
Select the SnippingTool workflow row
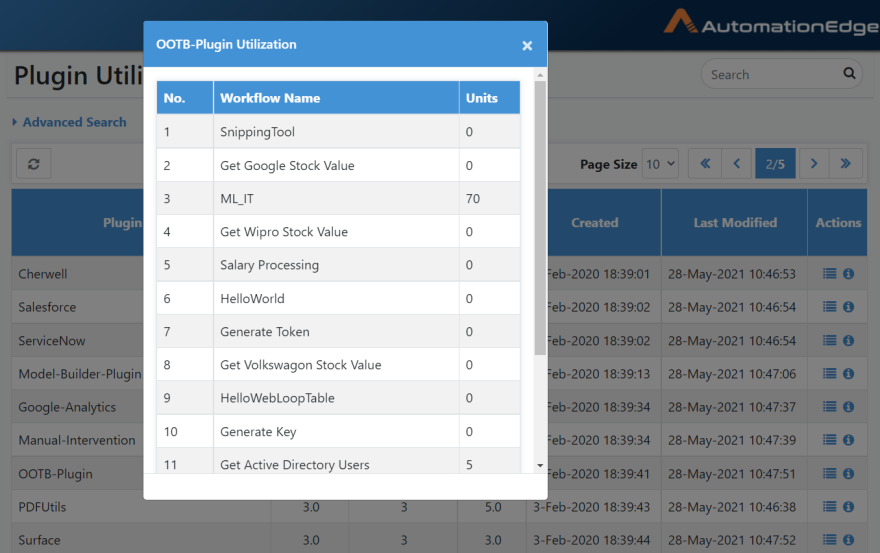click(338, 132)
